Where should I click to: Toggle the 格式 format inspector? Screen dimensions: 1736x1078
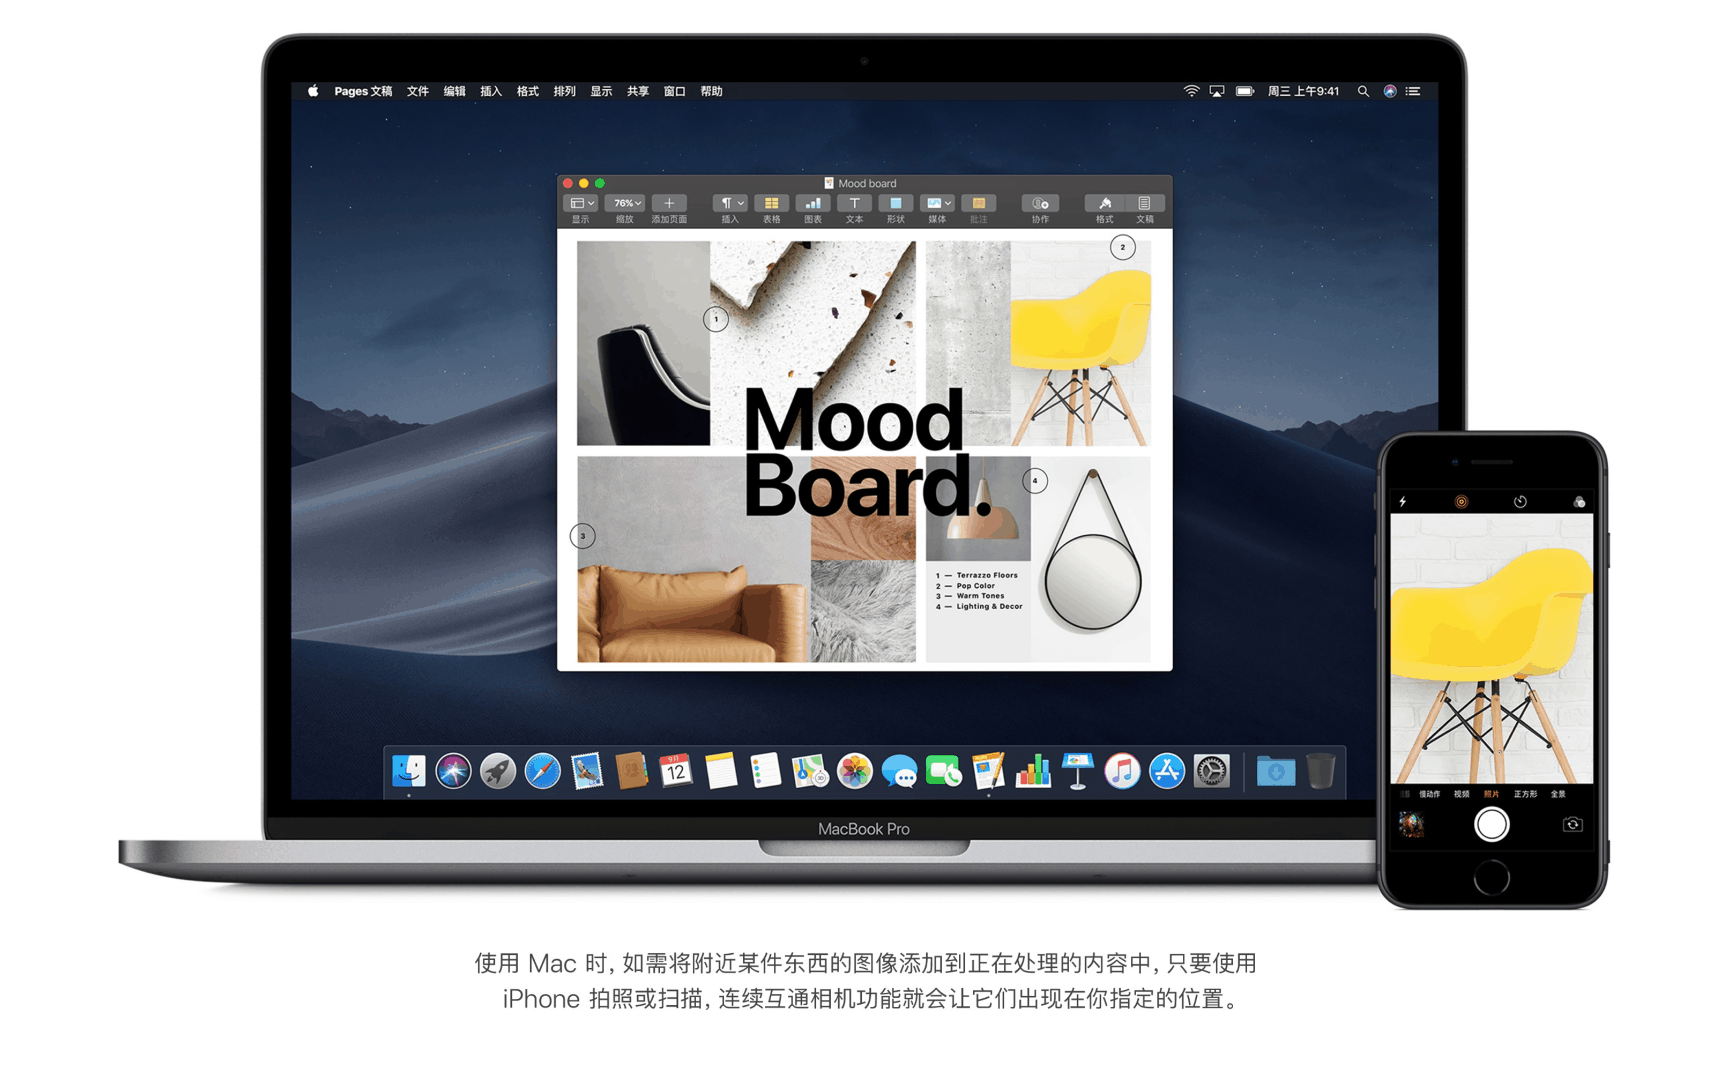(x=1104, y=203)
